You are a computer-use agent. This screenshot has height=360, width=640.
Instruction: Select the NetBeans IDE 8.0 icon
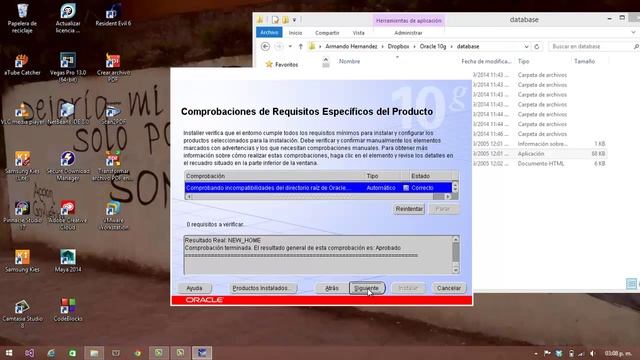[68, 113]
